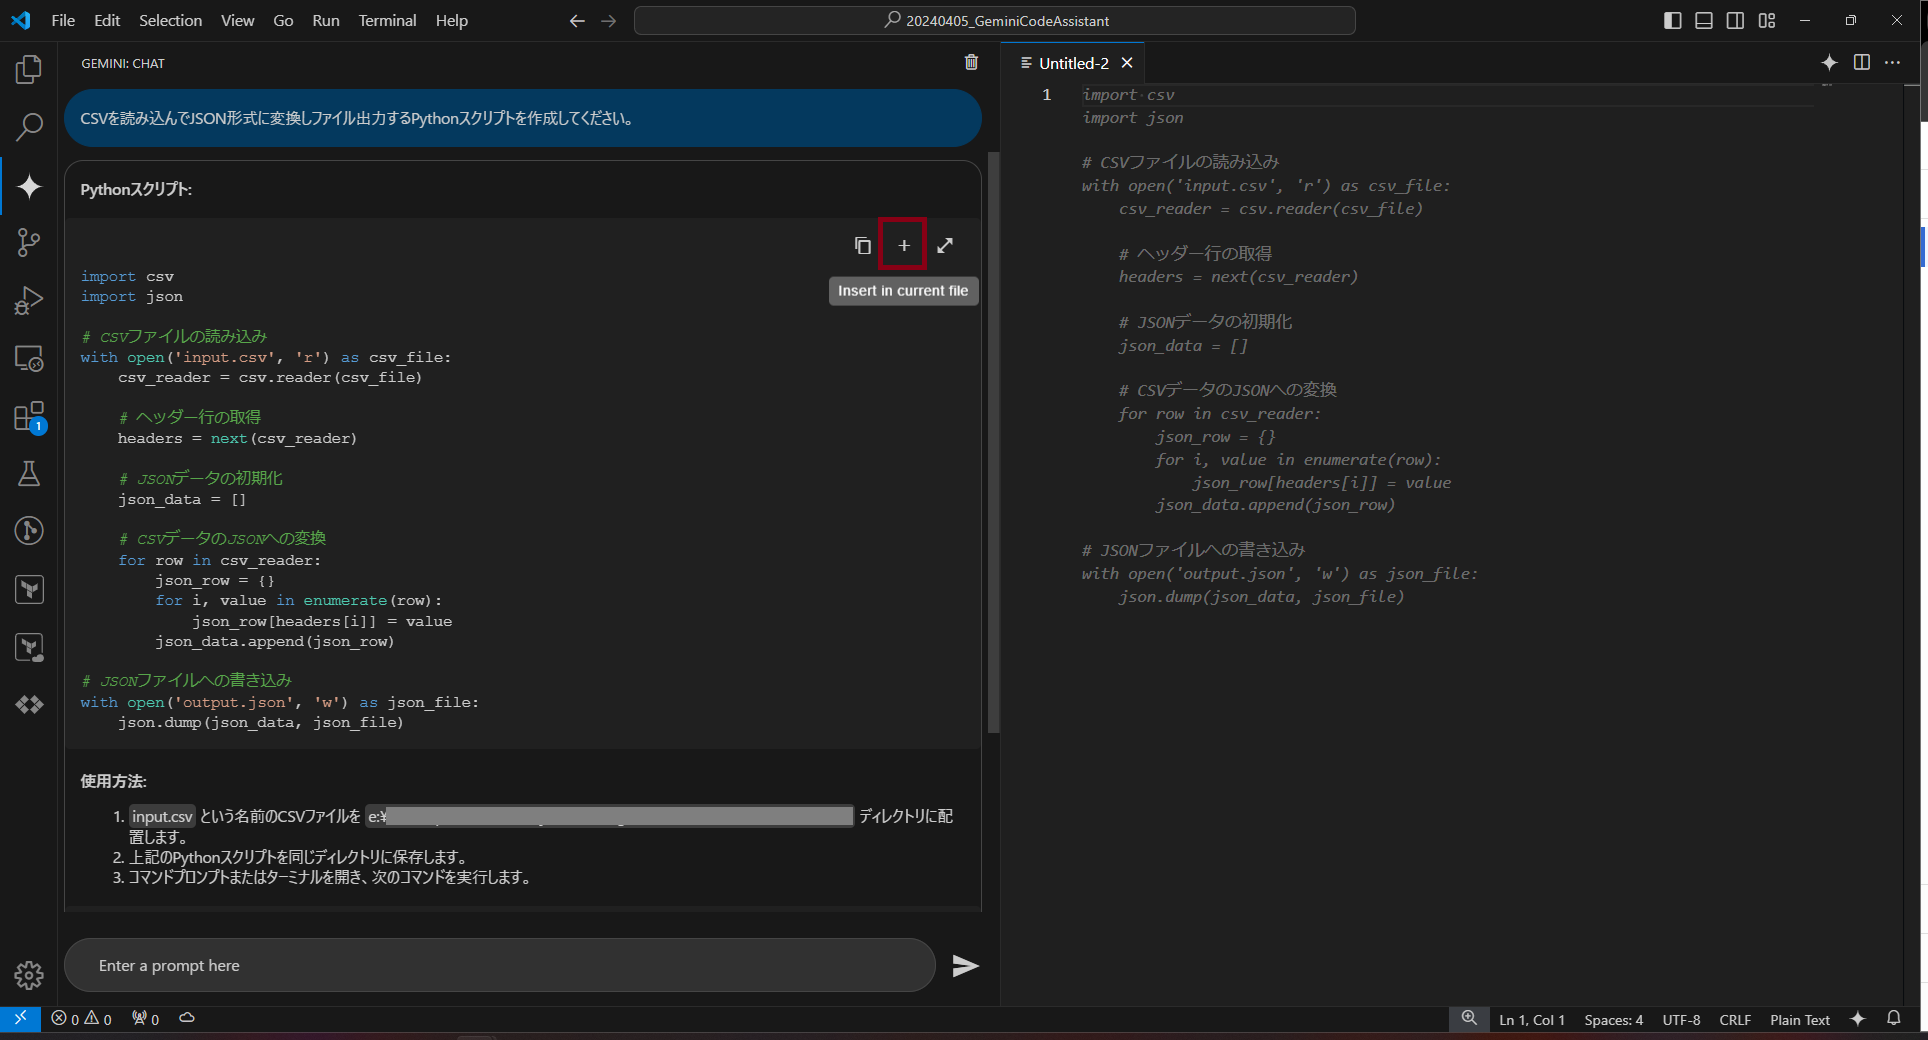Screen dimensions: 1928x1040
Task: Toggle the primary sidebar visibility
Action: click(1672, 20)
